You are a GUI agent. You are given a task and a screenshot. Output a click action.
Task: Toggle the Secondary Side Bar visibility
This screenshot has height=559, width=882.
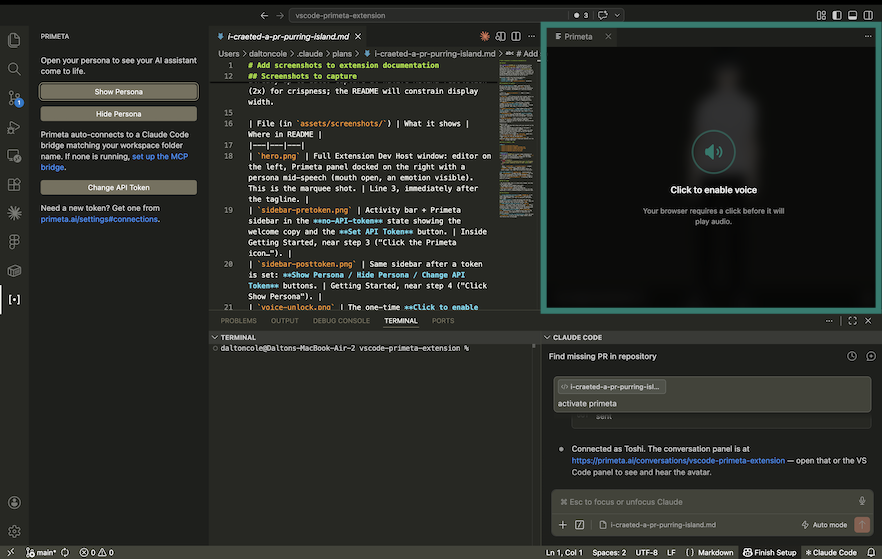tap(868, 15)
